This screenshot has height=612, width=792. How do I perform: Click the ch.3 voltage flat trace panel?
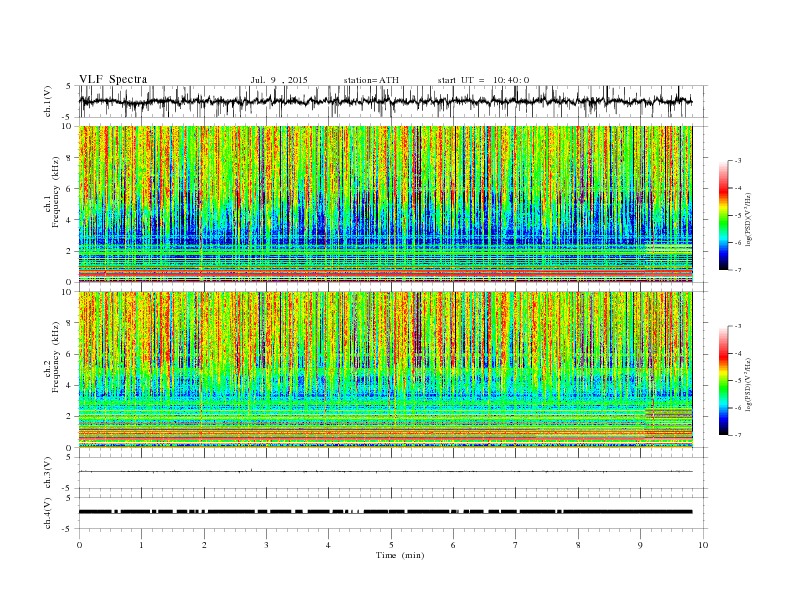(x=393, y=473)
